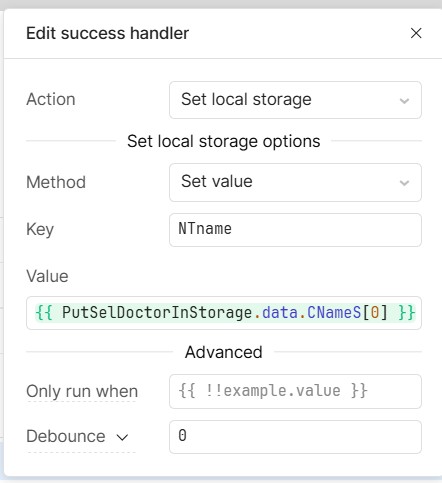
Task: Click the Edit success handler title
Action: 108,33
